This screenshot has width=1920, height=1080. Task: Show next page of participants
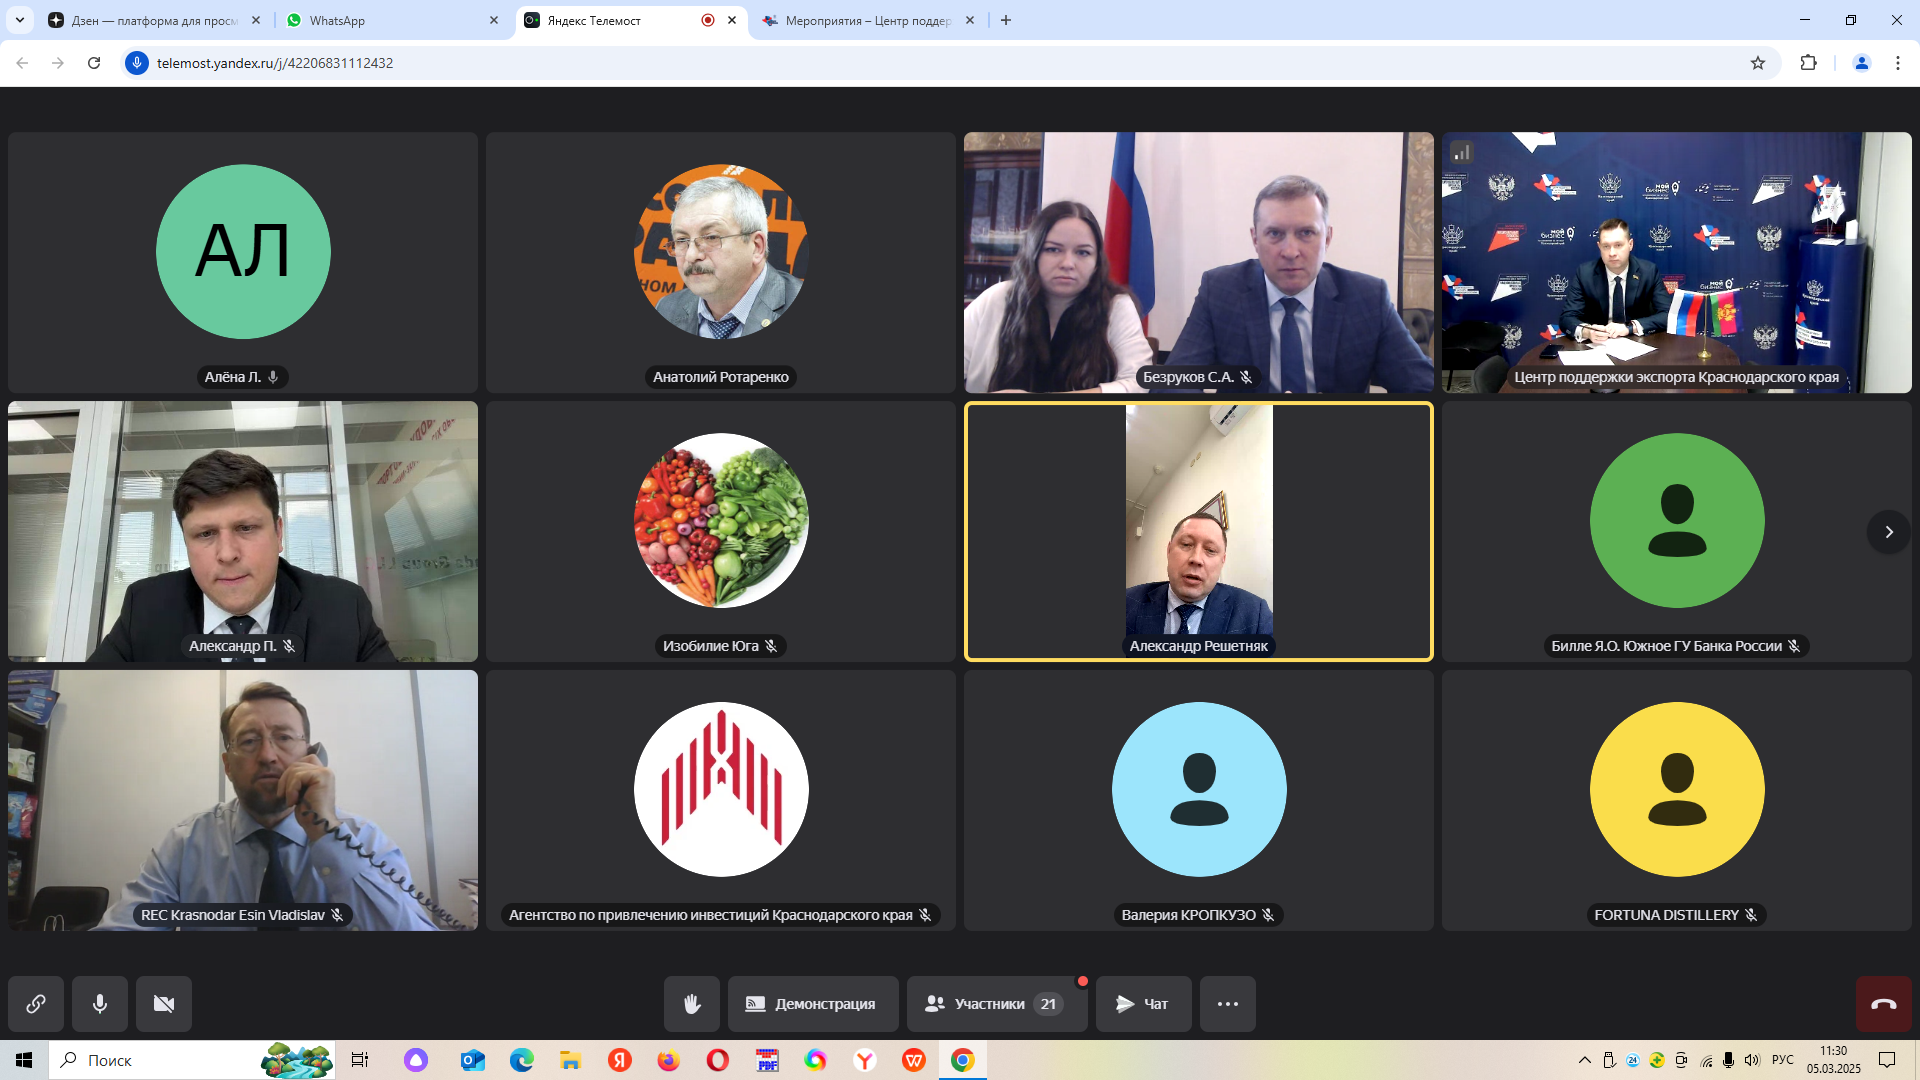click(x=1888, y=532)
